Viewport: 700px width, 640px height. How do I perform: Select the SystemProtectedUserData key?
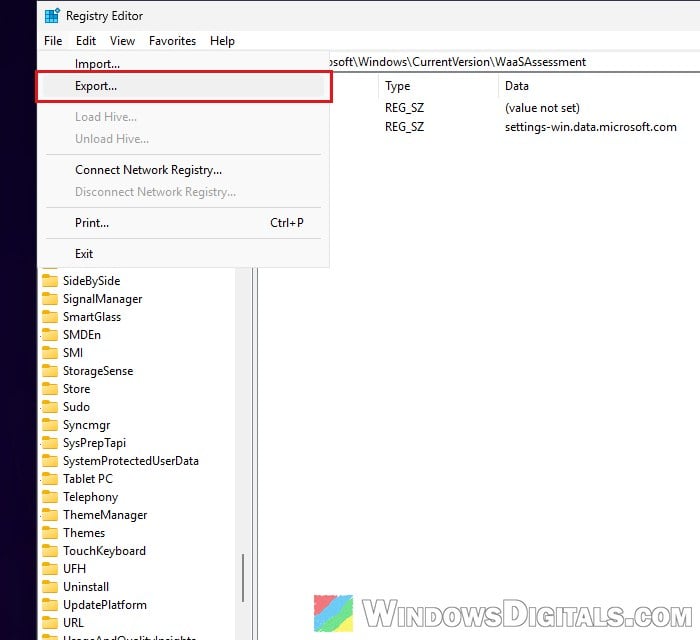point(131,461)
